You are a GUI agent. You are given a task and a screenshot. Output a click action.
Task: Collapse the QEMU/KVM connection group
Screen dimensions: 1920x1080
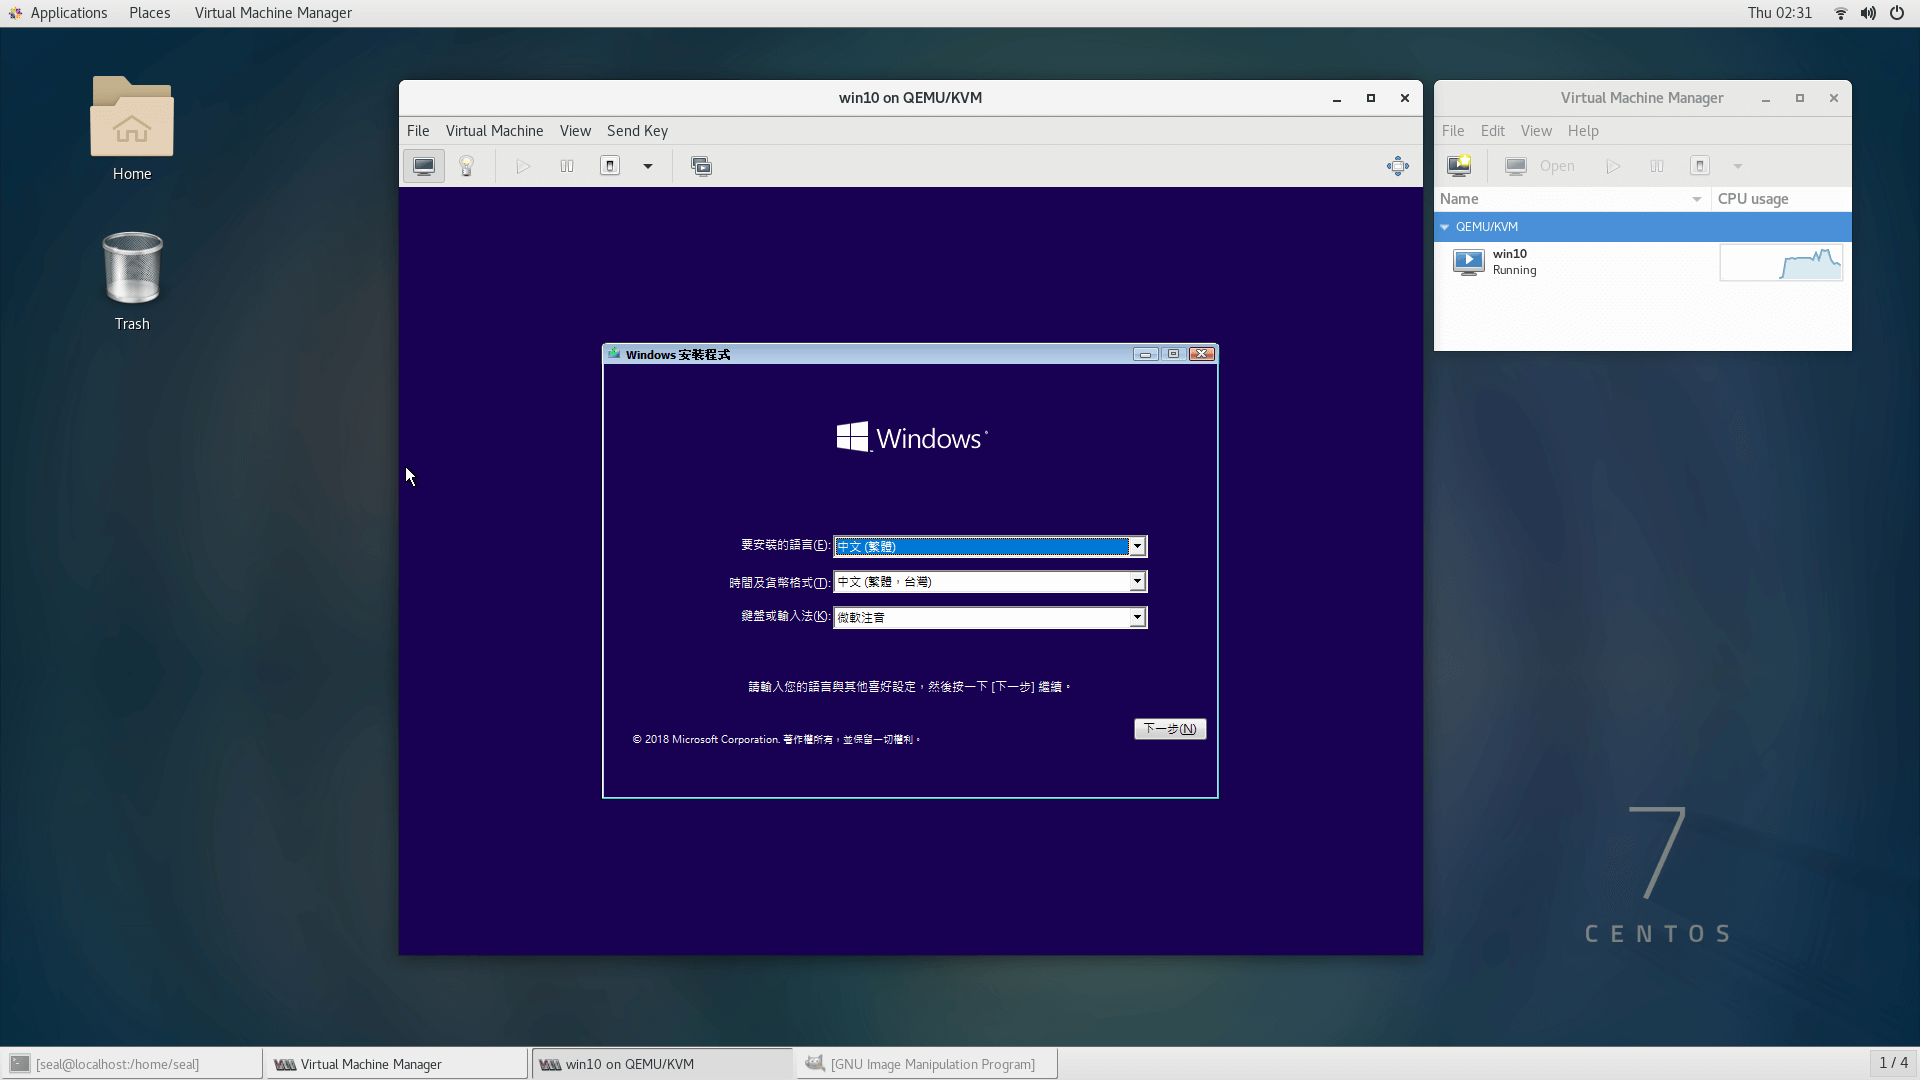pos(1444,226)
